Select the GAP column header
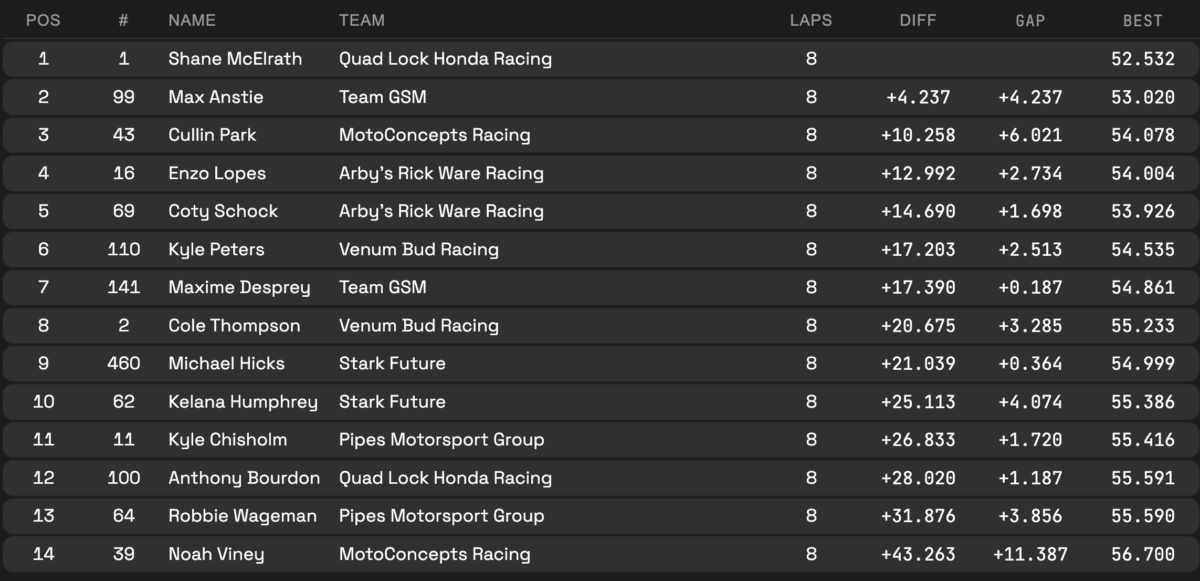The height and width of the screenshot is (581, 1200). tap(1029, 20)
